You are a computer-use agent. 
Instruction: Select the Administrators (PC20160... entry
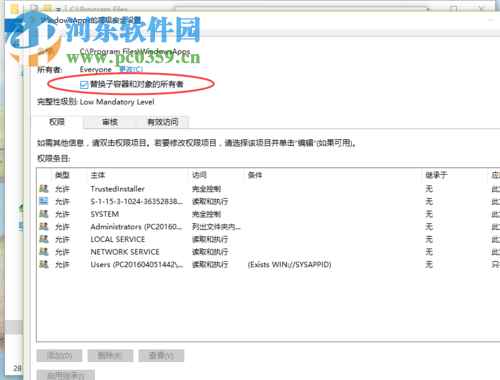(x=268, y=227)
